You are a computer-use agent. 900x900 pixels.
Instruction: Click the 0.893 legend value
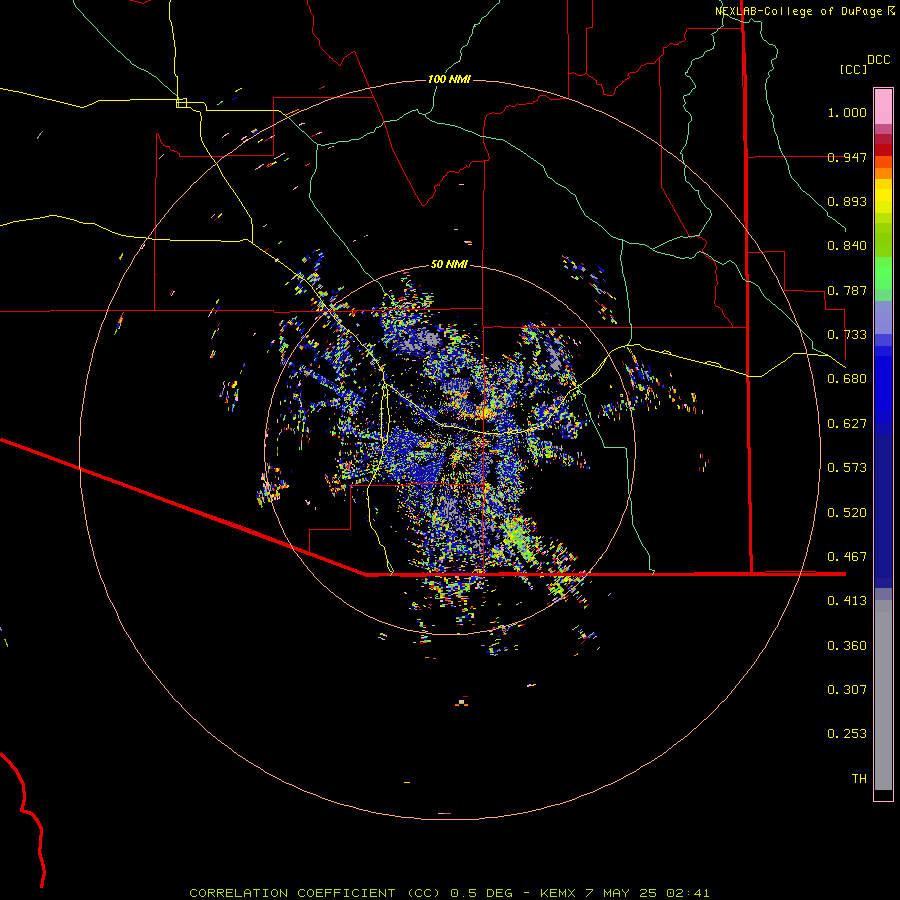point(847,201)
